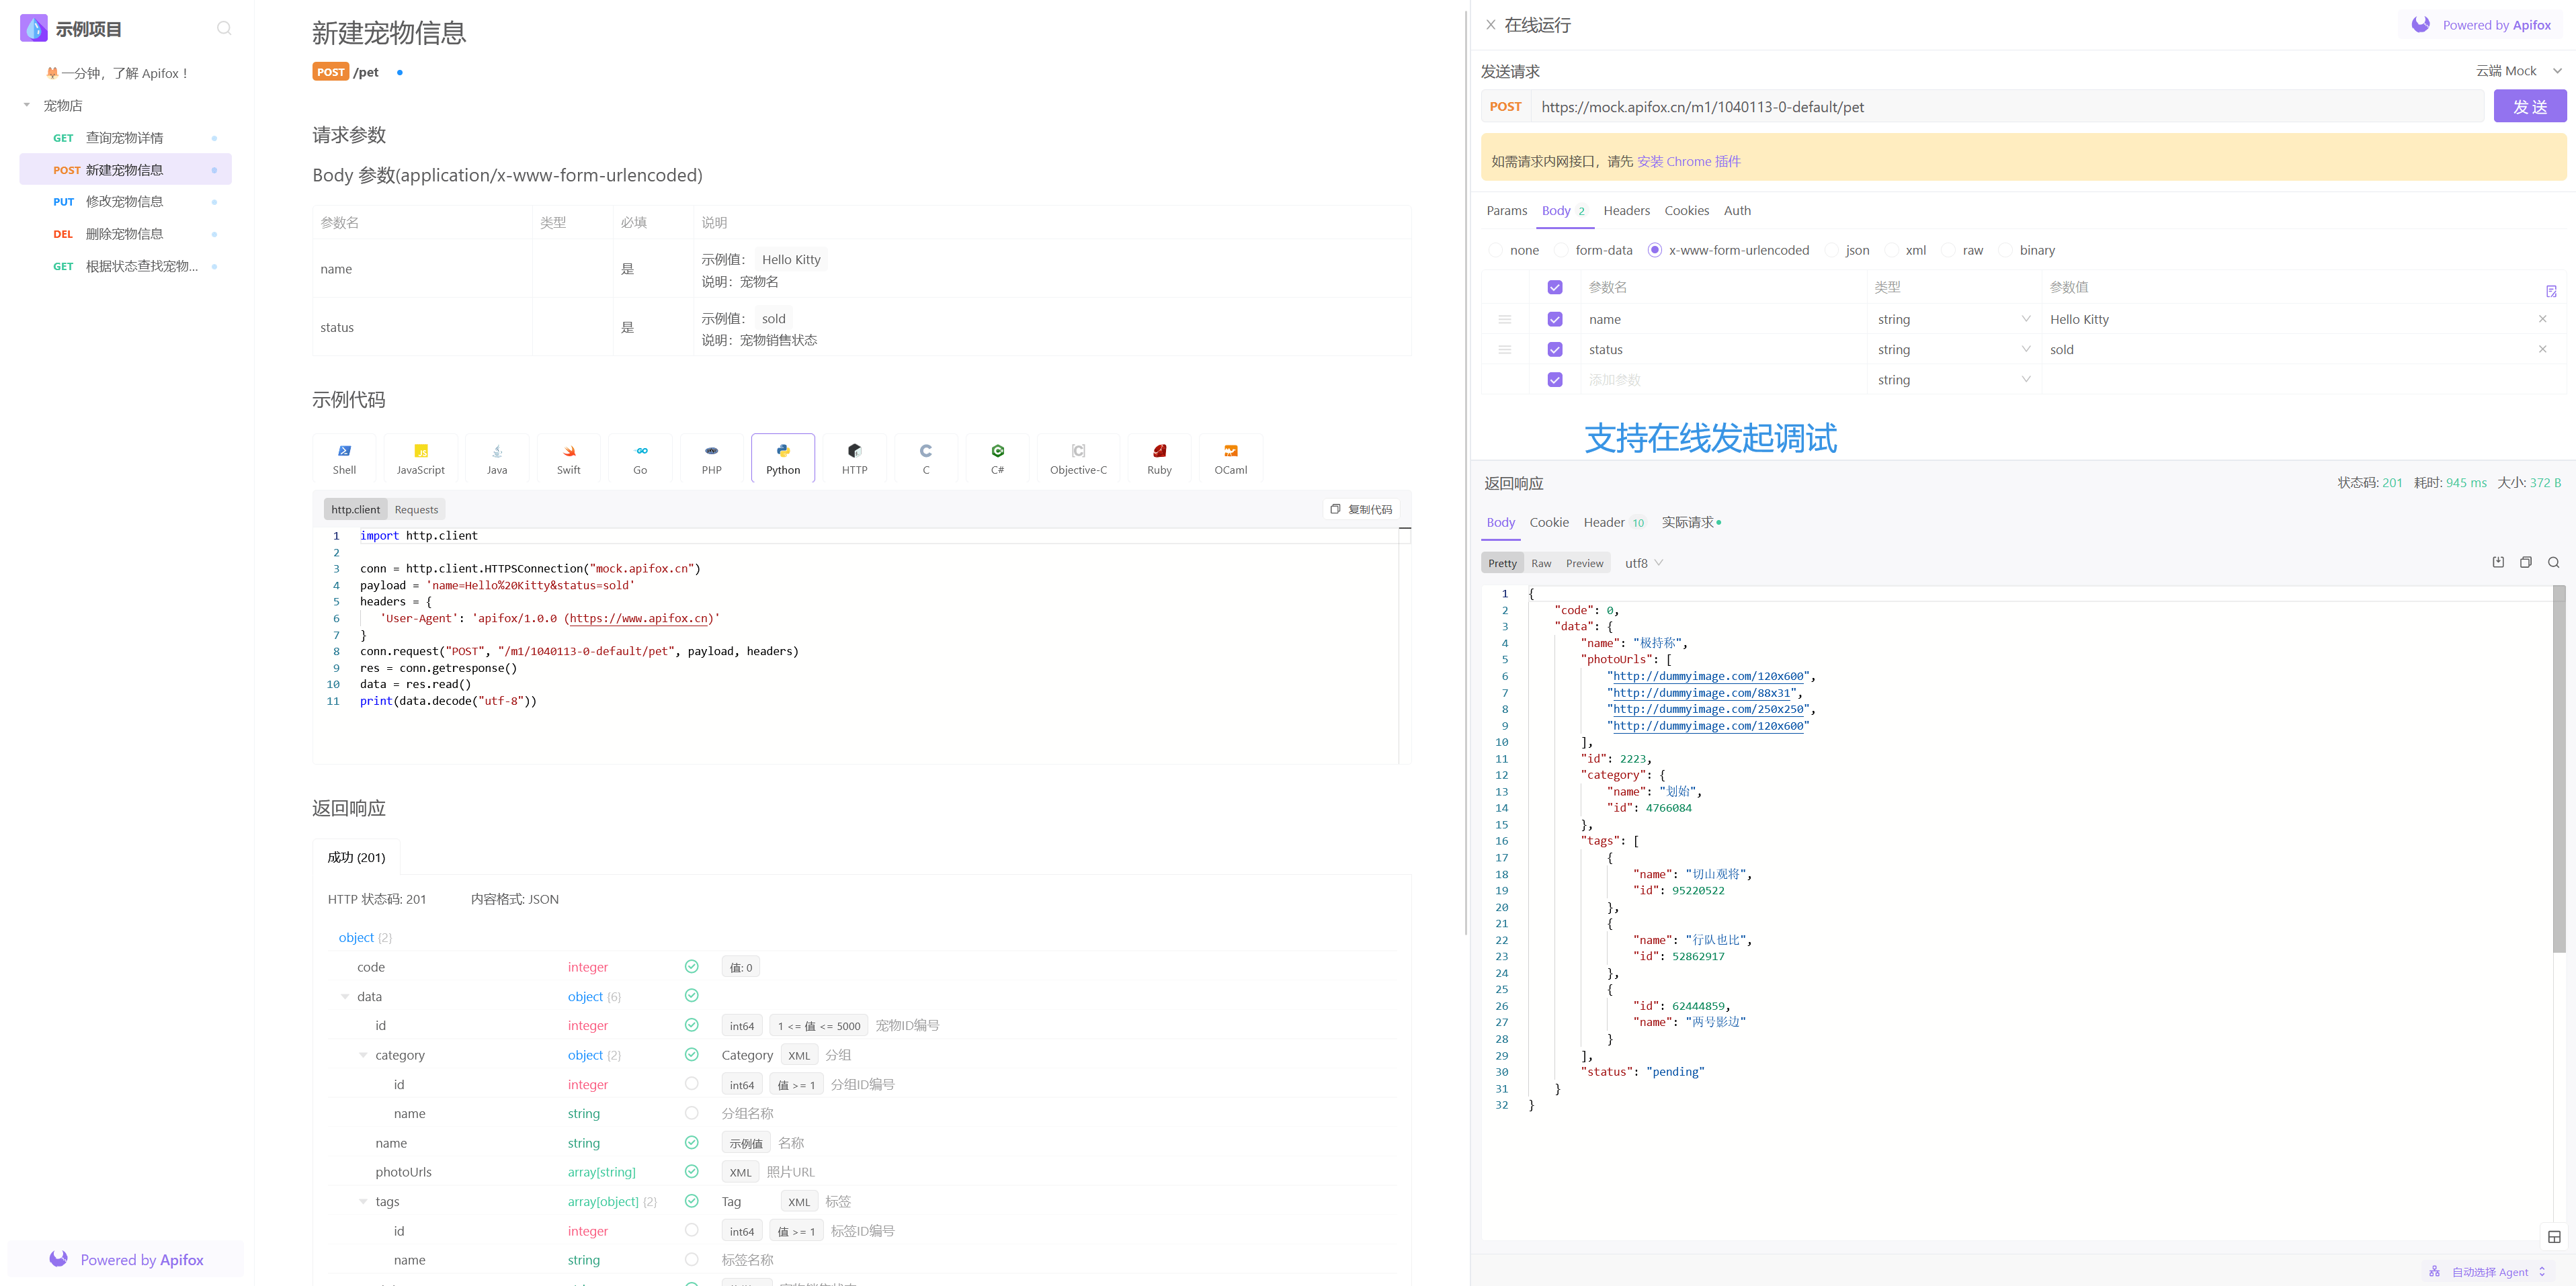Click the response body vertical scrollbar
Image resolution: width=2576 pixels, height=1286 pixels.
click(2558, 770)
